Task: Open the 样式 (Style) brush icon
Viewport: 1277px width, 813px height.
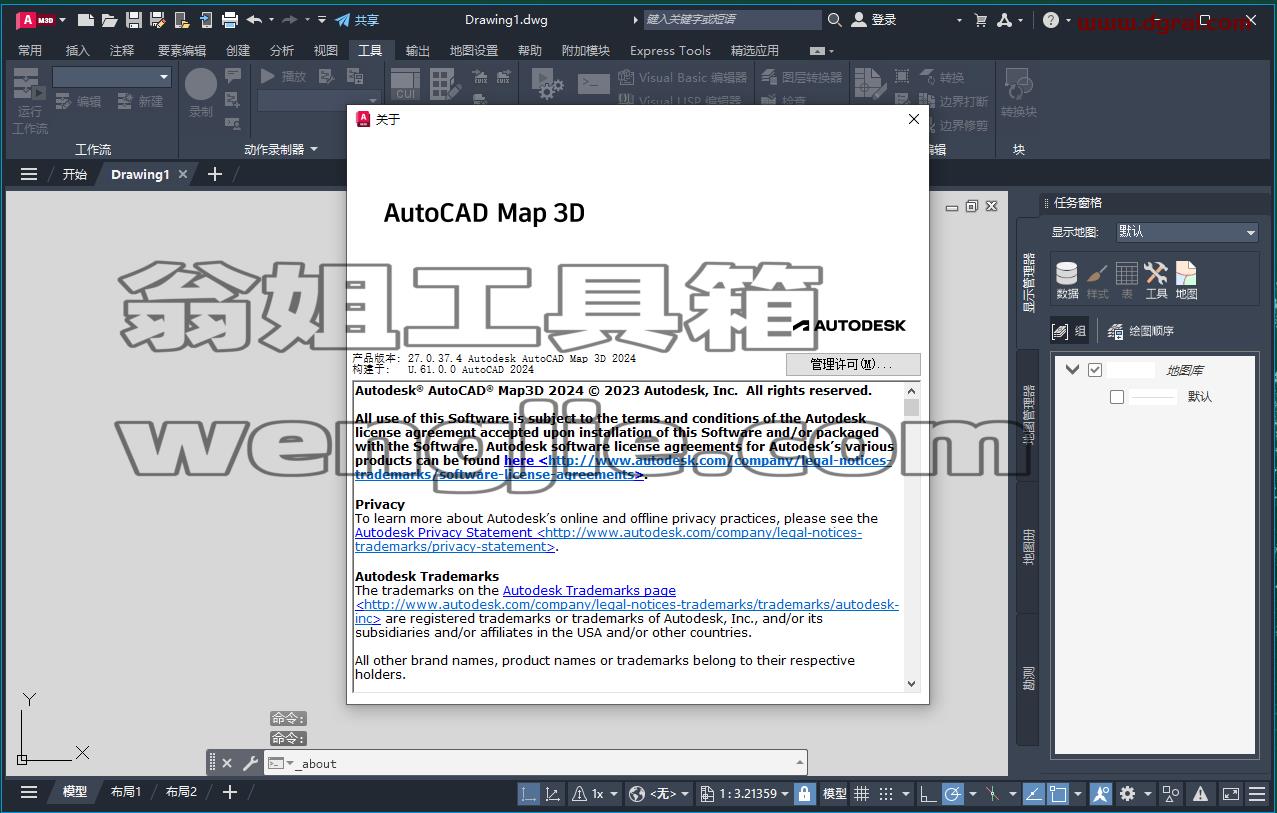Action: point(1097,280)
